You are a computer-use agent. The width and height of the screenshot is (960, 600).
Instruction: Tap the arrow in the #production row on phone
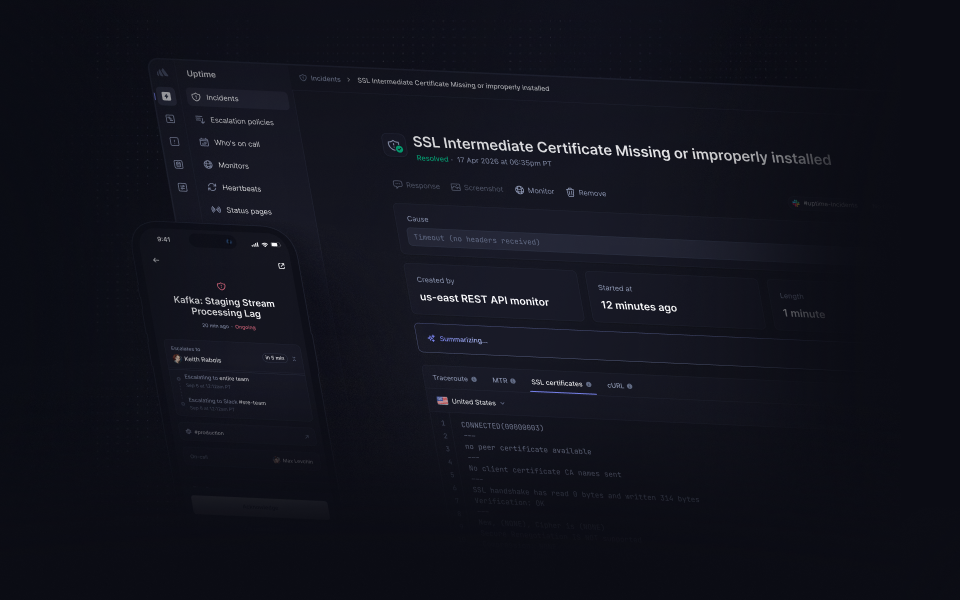click(x=307, y=437)
